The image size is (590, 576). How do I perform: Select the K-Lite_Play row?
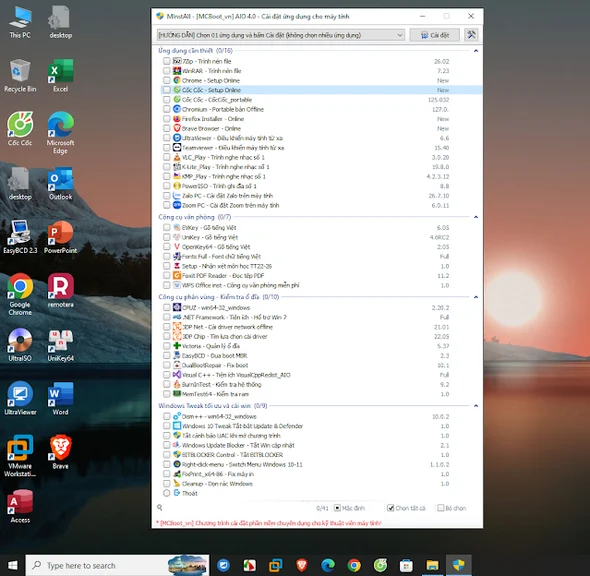(321, 167)
